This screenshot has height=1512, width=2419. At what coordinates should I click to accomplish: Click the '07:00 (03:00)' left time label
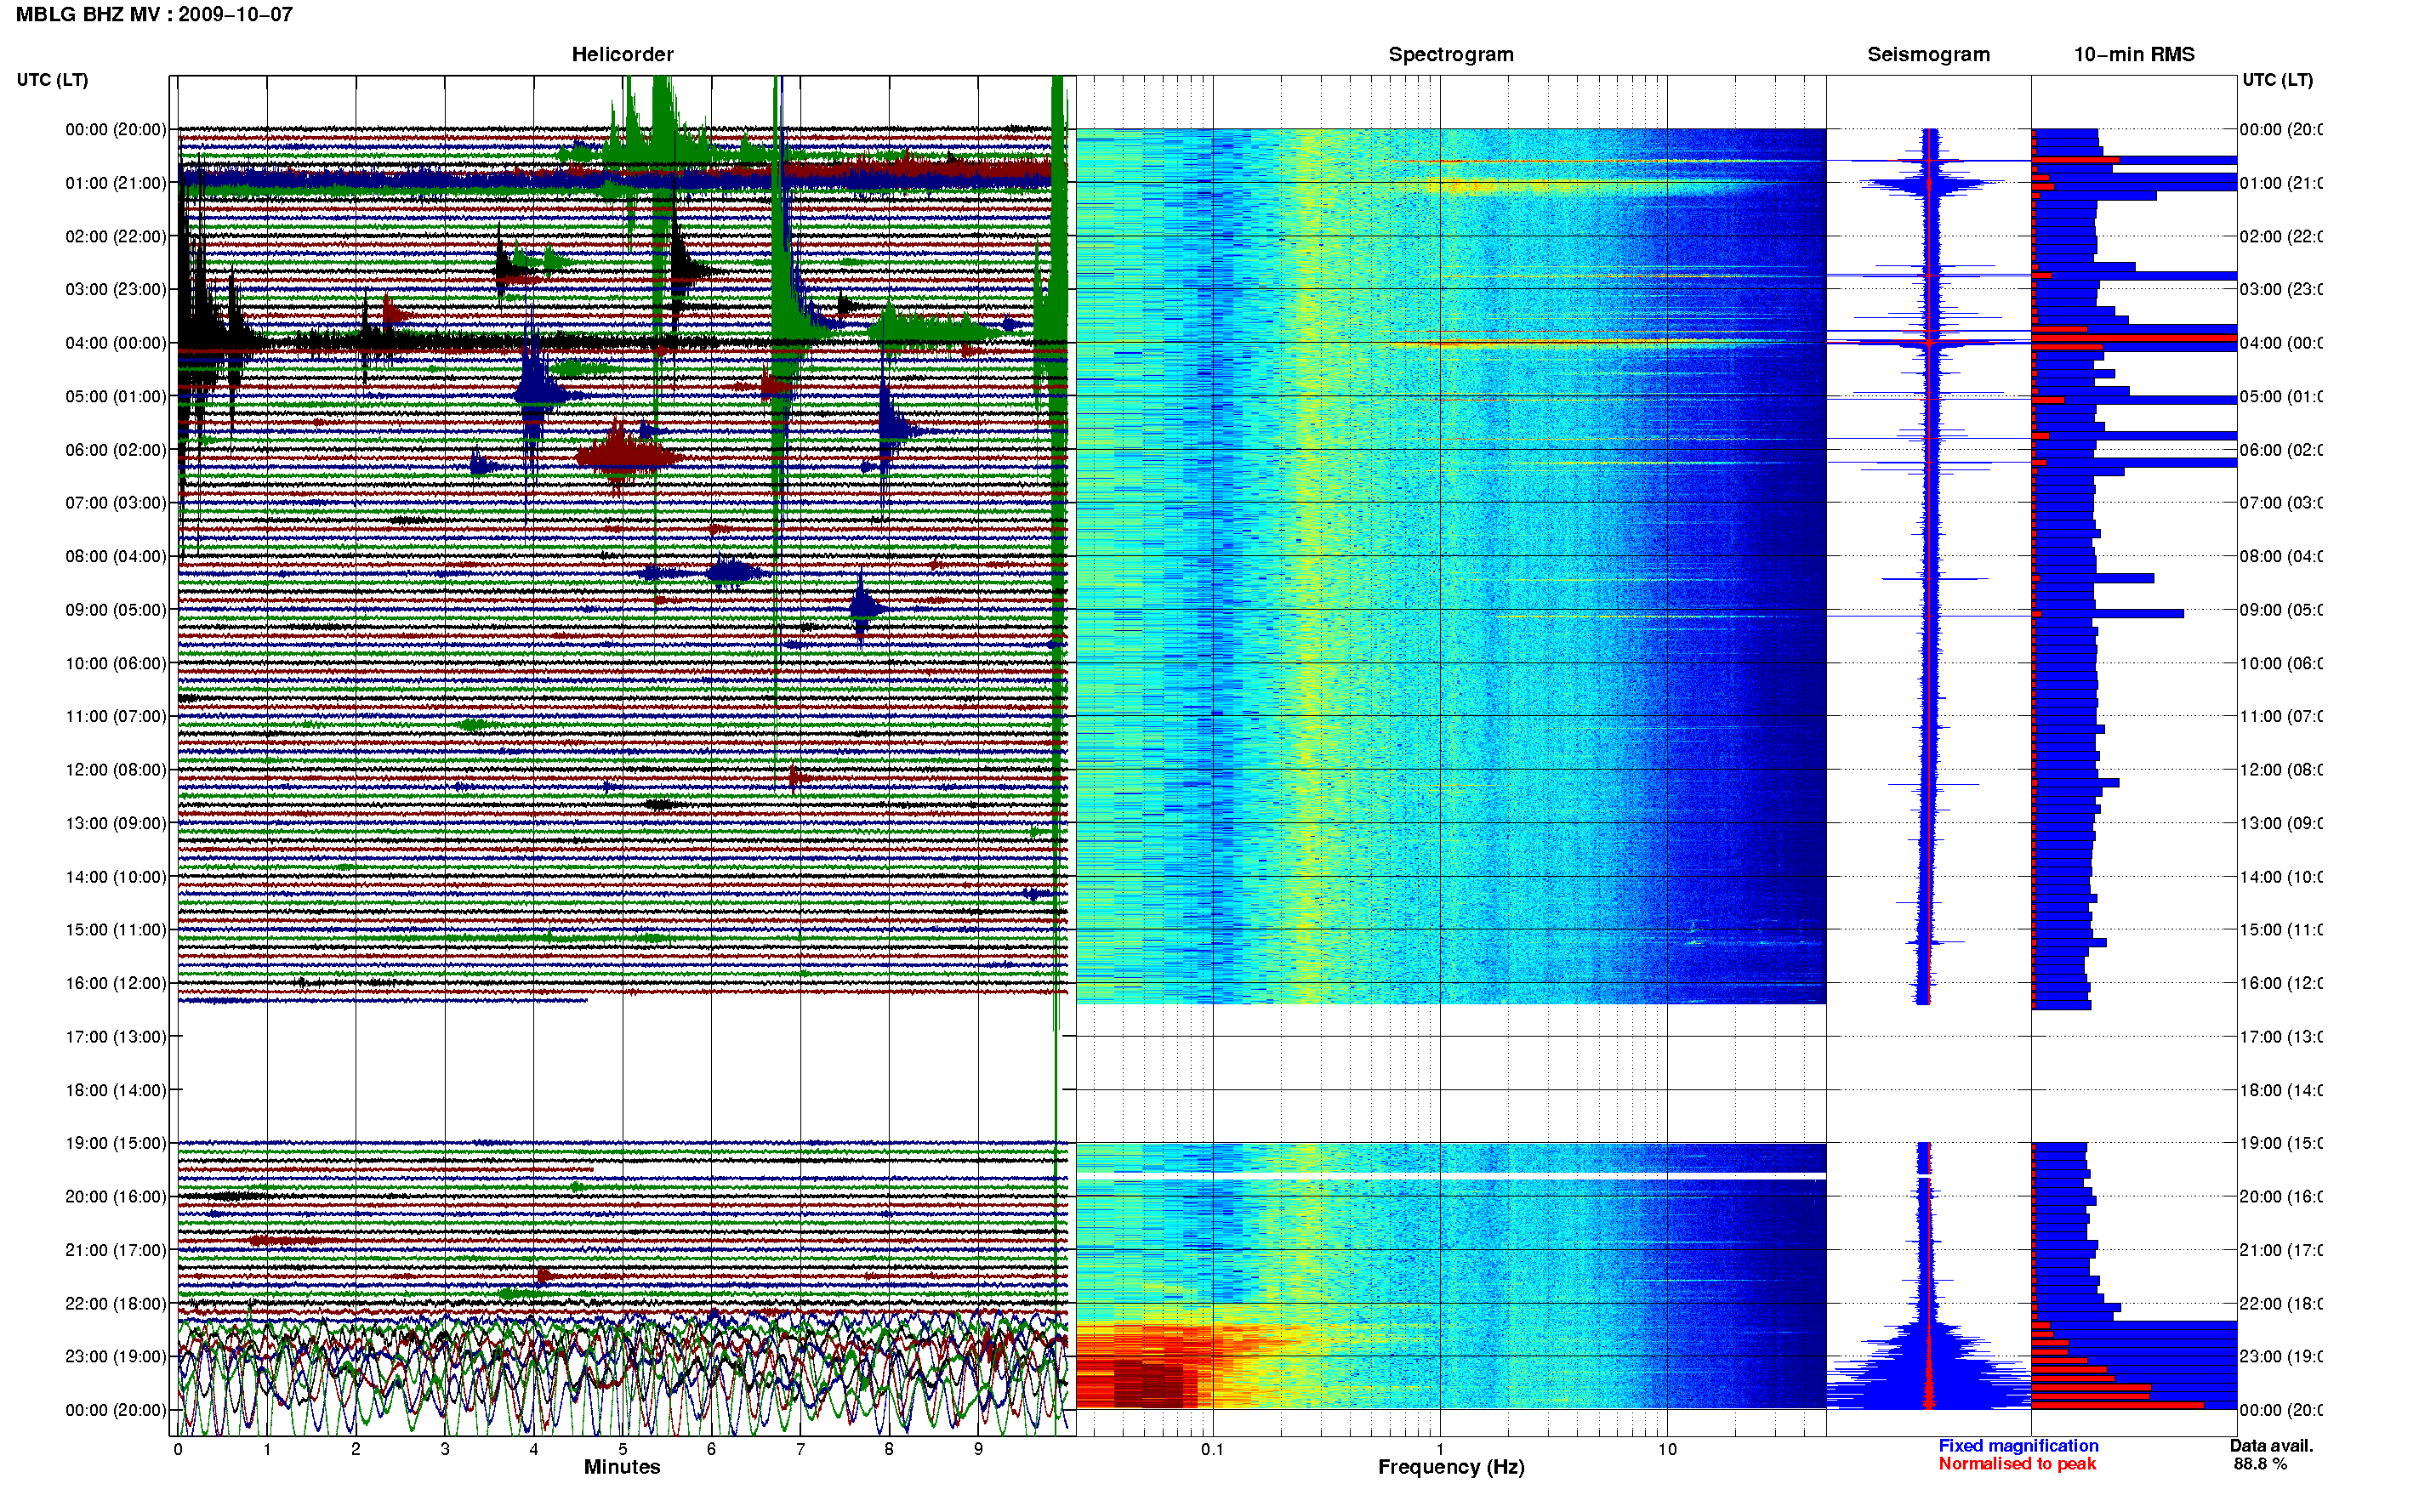[x=116, y=503]
